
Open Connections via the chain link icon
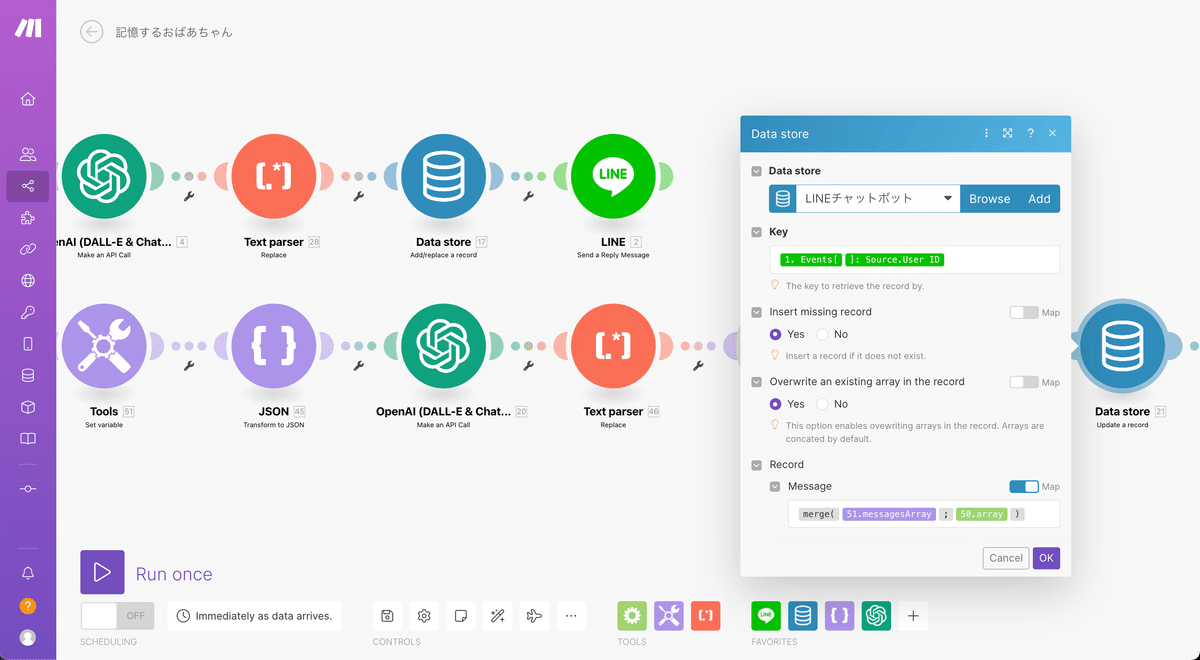28,249
